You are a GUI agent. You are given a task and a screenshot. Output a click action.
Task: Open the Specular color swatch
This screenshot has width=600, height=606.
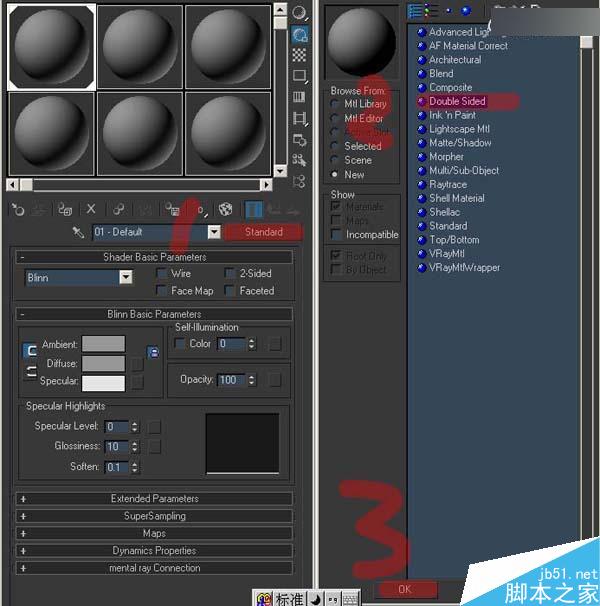coord(103,383)
